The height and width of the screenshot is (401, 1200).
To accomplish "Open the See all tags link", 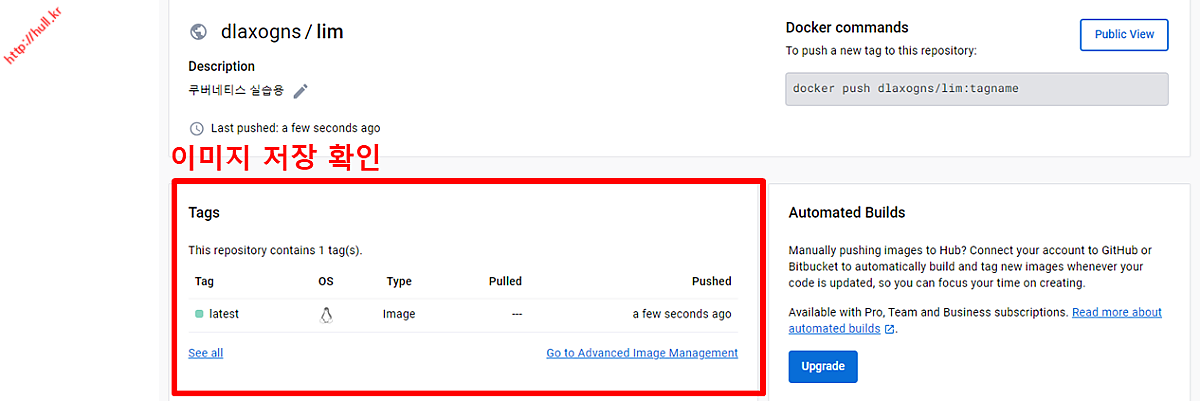I will point(205,353).
